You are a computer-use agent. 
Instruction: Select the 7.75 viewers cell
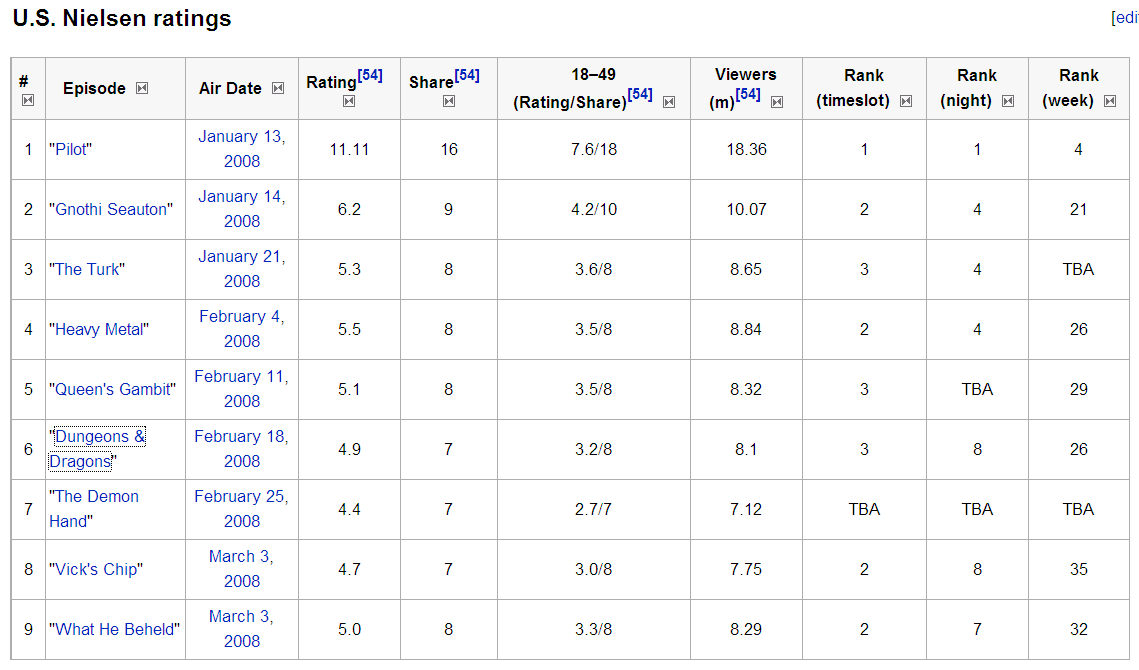747,570
